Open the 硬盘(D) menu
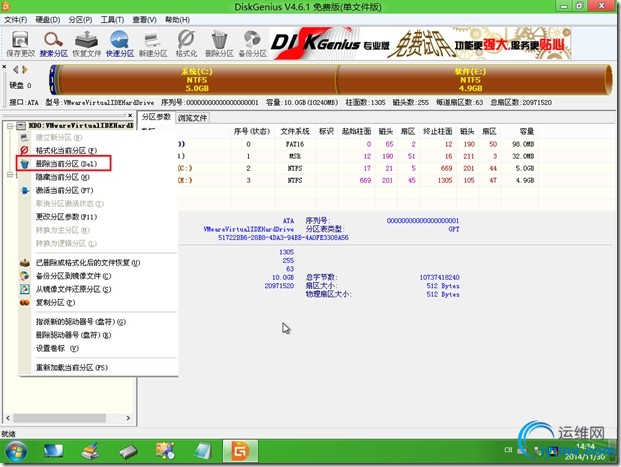The height and width of the screenshot is (467, 621). 48,19
